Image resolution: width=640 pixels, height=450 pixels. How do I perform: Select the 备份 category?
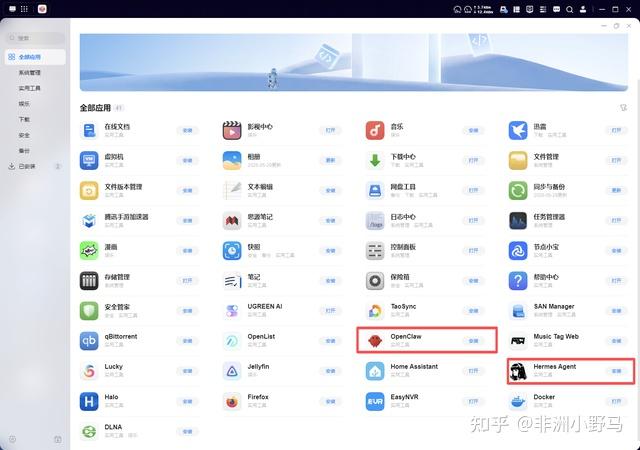pos(24,151)
